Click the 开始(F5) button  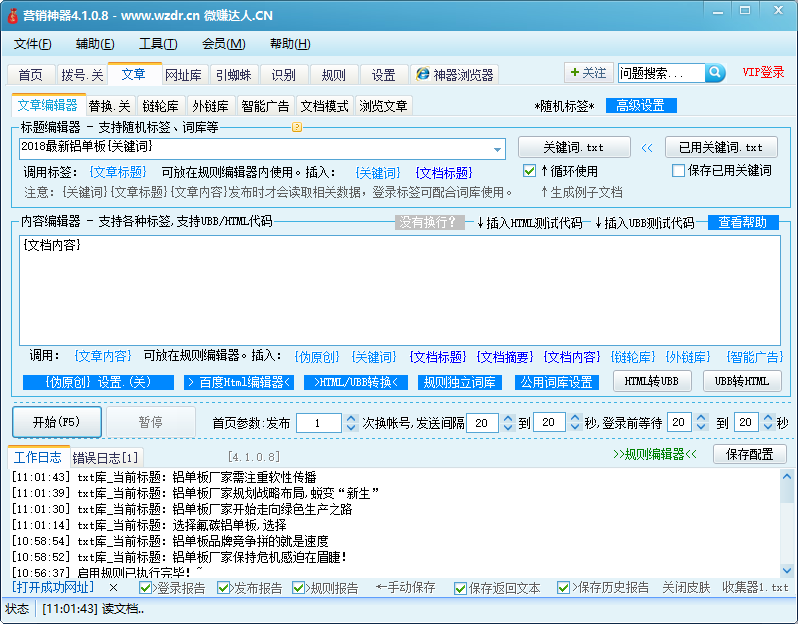(x=56, y=422)
